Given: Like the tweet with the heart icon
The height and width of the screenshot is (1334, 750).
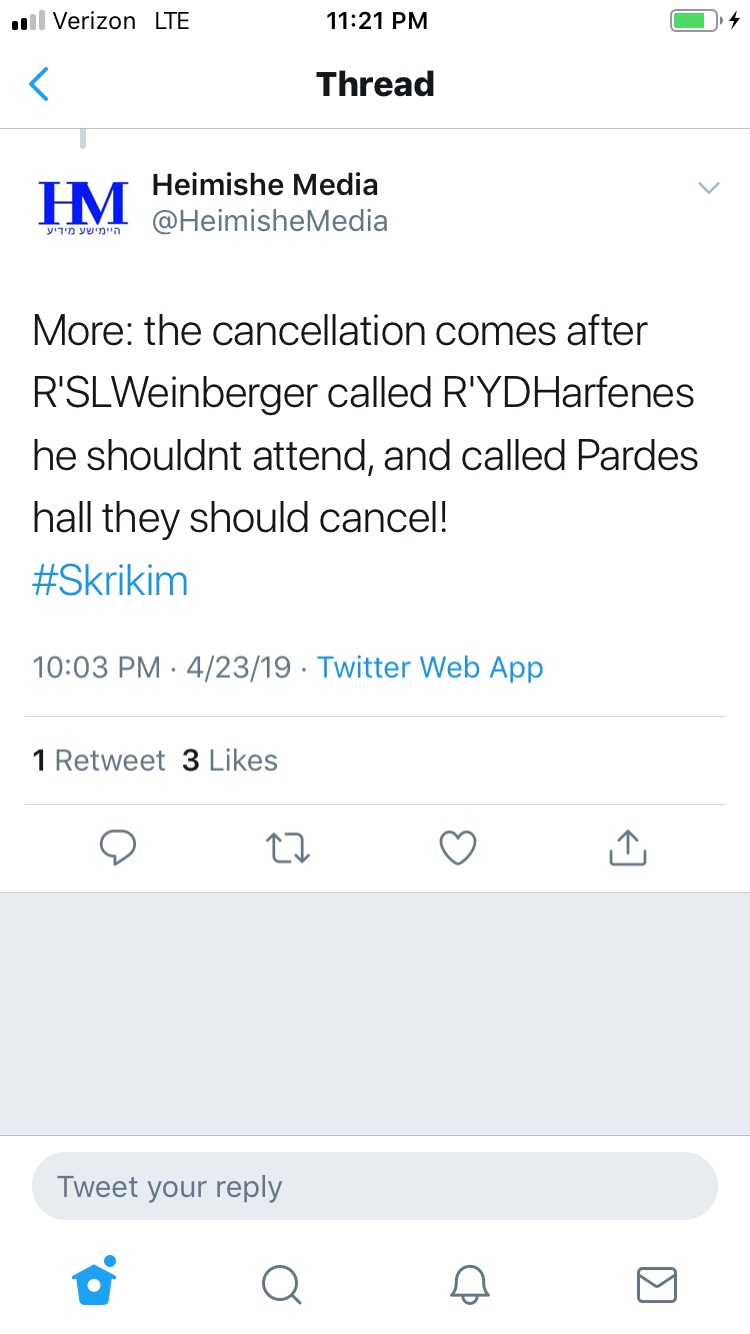Looking at the screenshot, I should tap(458, 849).
